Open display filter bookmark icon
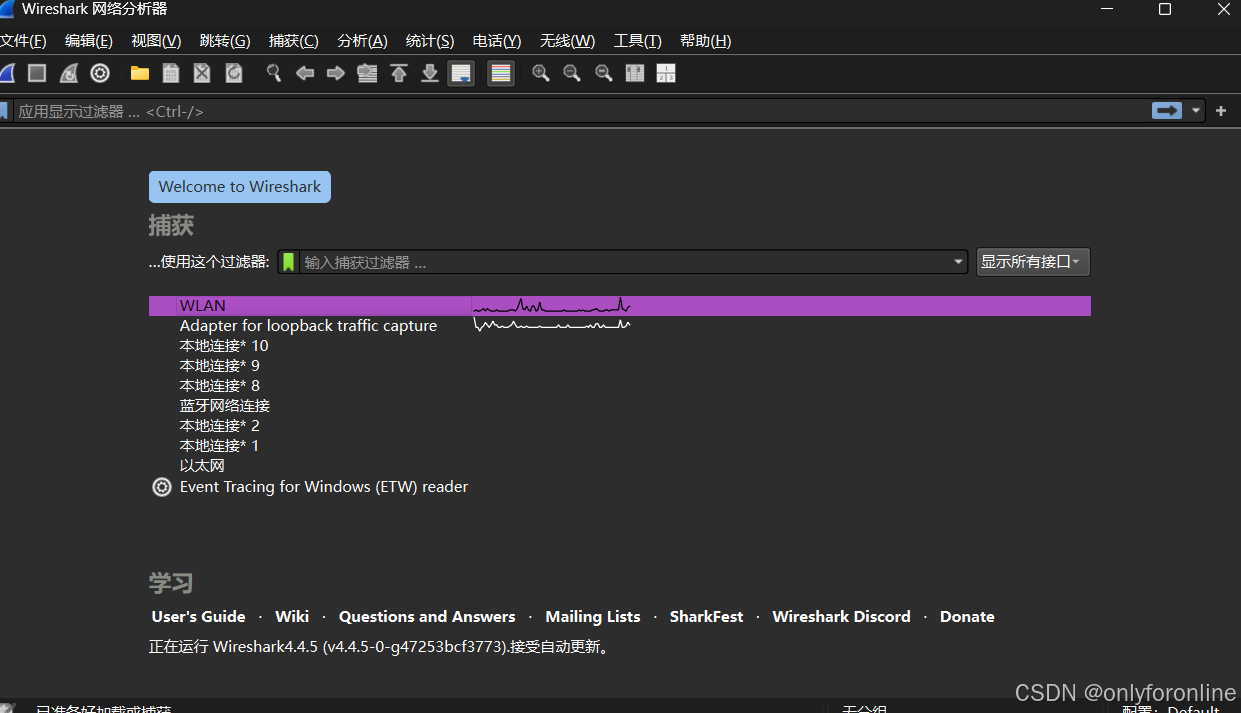The width and height of the screenshot is (1241, 713). (4, 111)
